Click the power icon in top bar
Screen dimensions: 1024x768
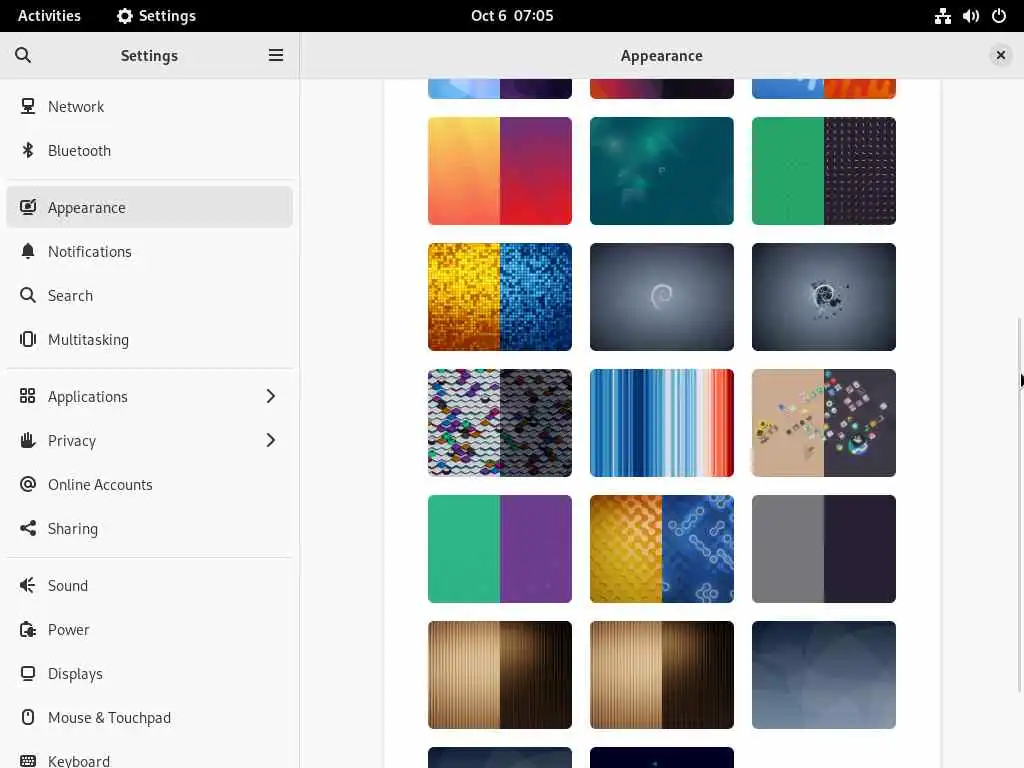(x=999, y=16)
